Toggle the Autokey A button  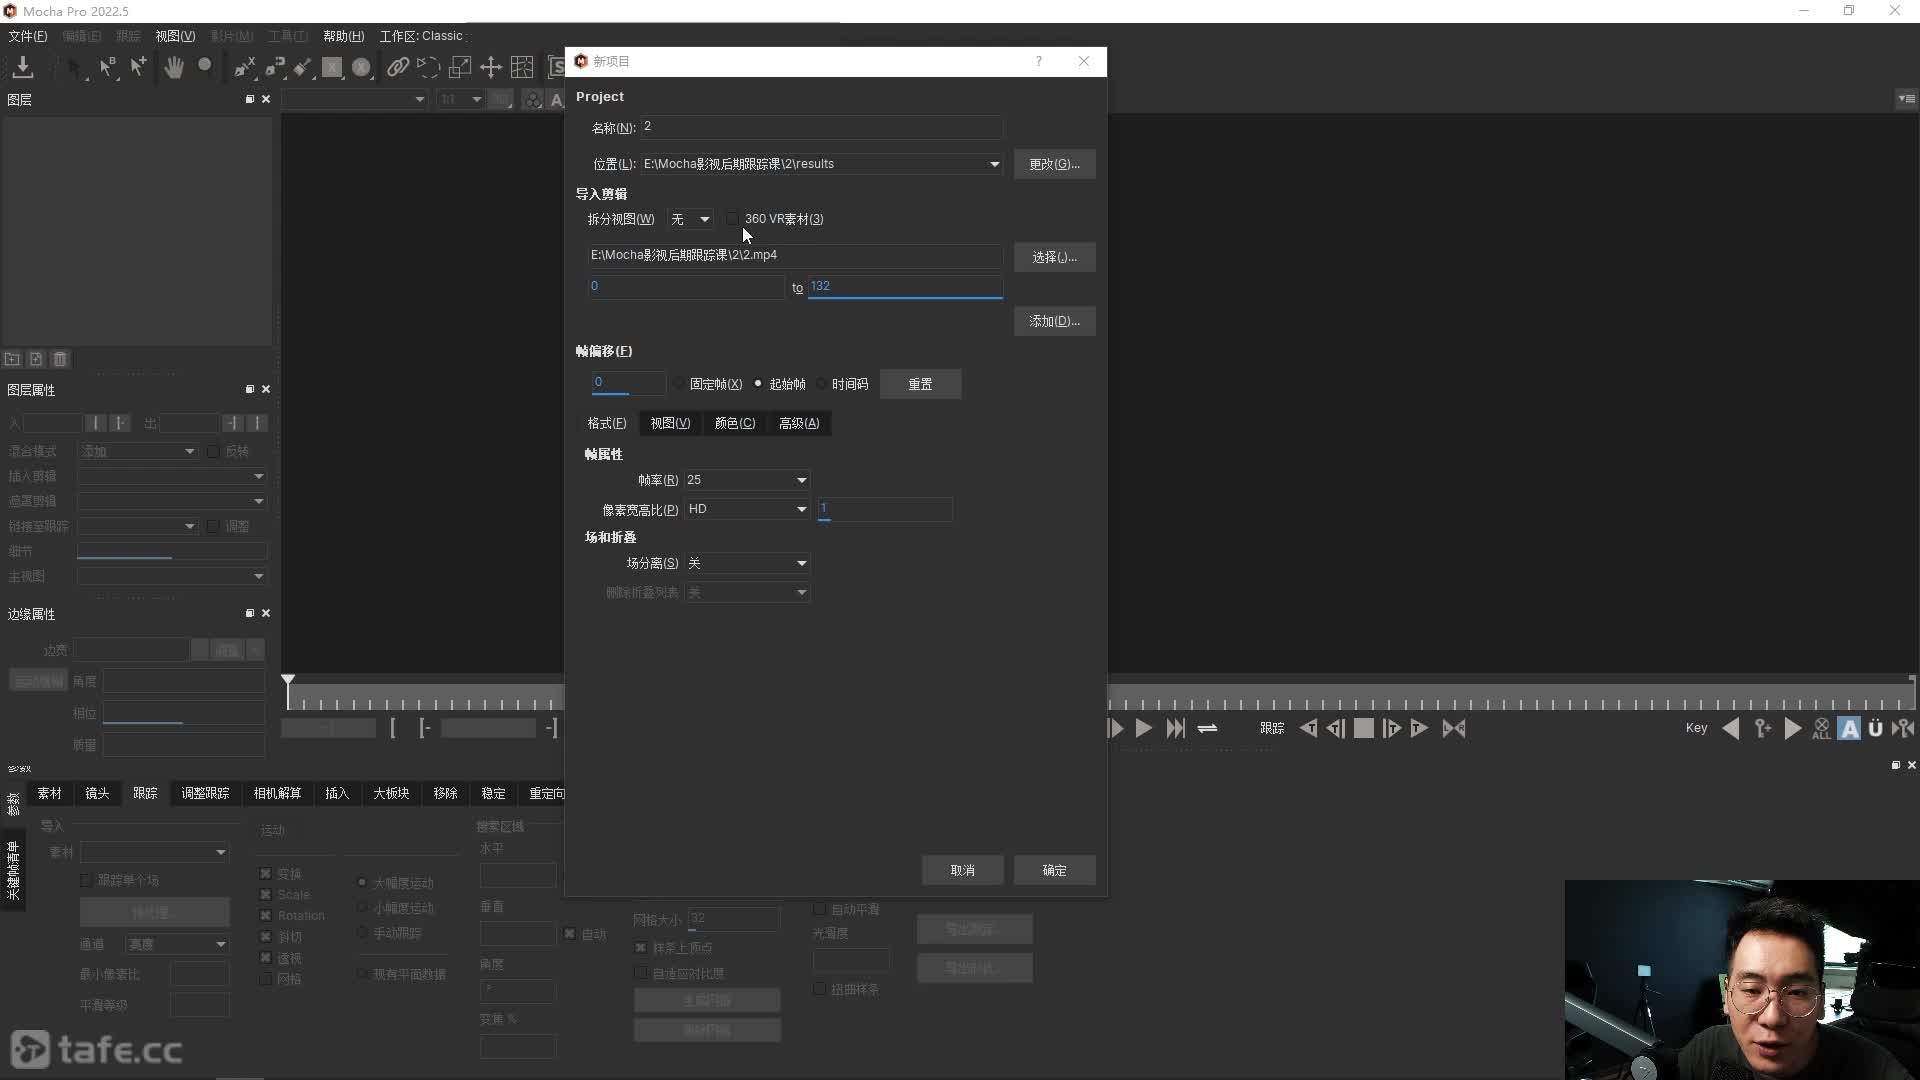1849,728
